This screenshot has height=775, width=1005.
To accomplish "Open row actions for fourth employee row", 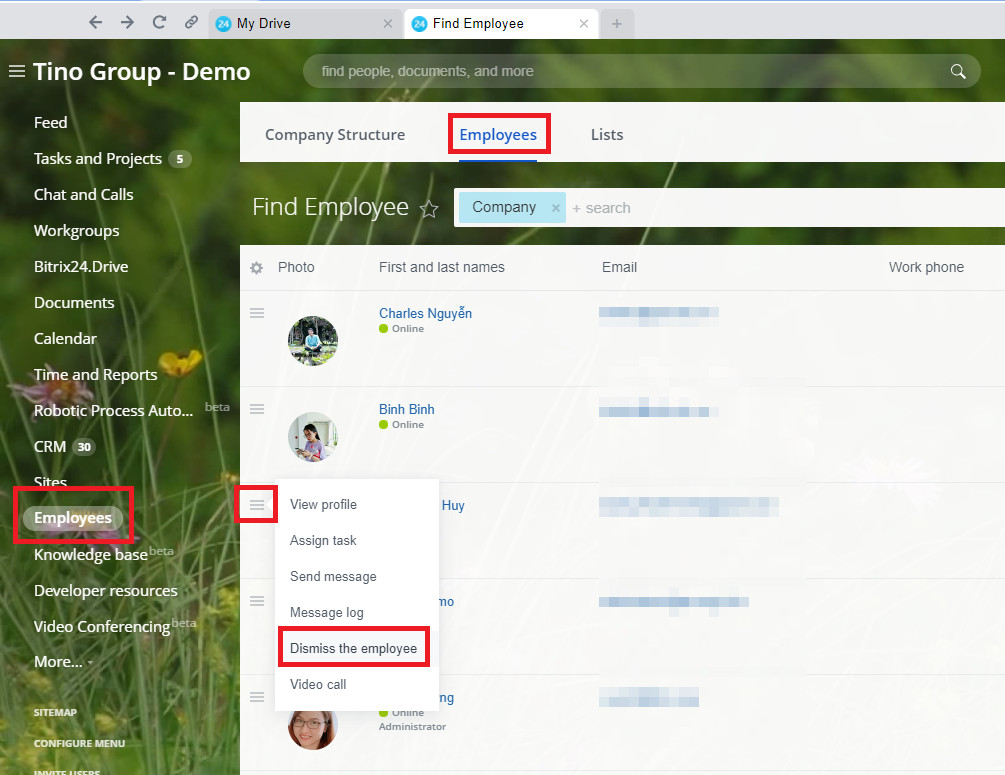I will coord(257,601).
